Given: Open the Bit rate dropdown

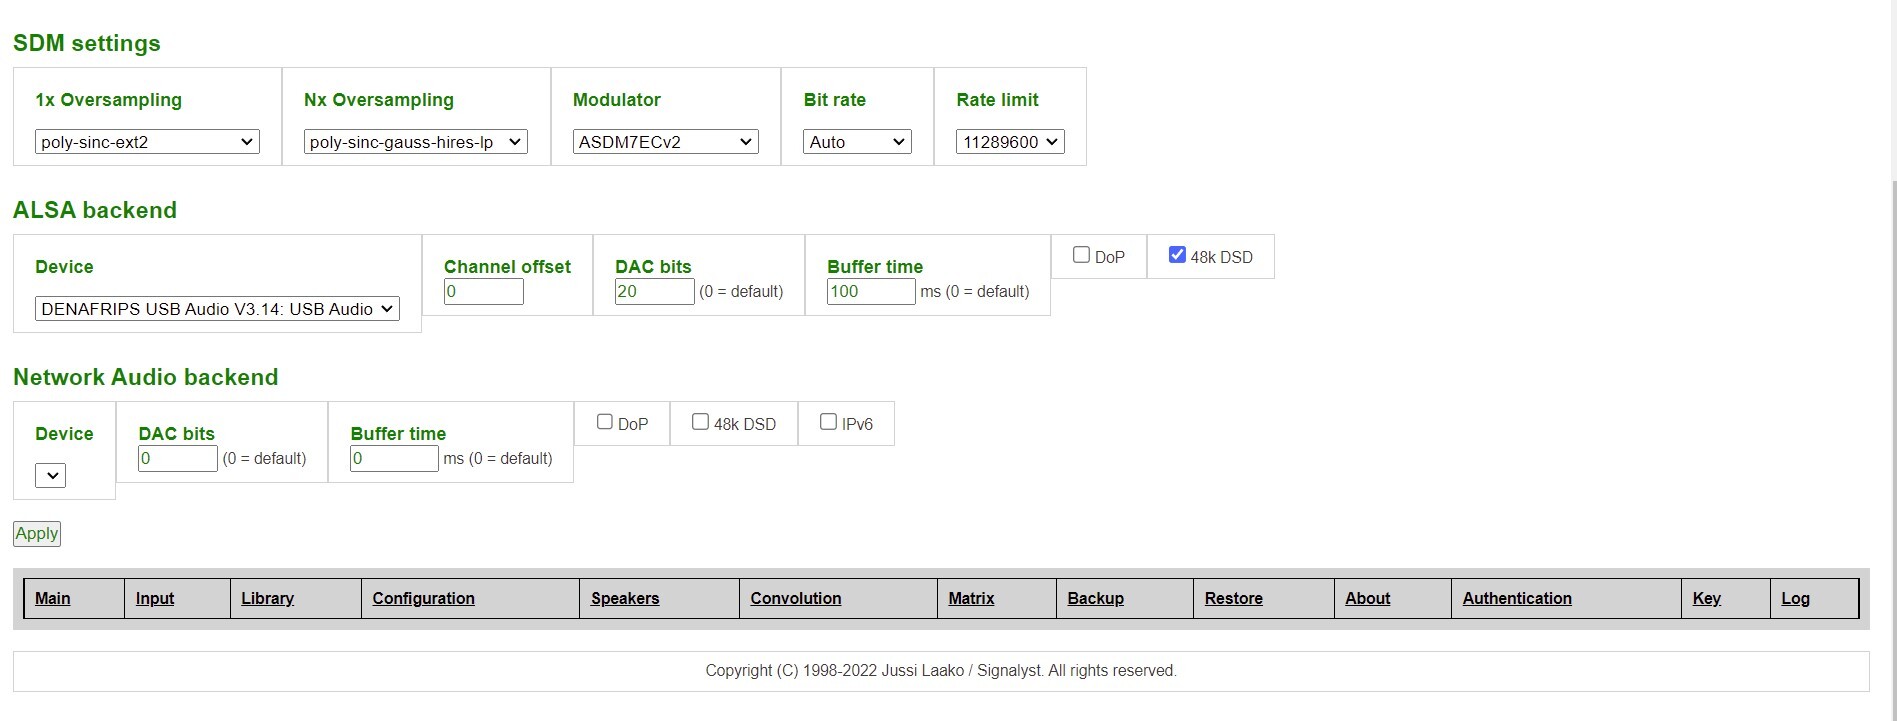Looking at the screenshot, I should coord(856,142).
